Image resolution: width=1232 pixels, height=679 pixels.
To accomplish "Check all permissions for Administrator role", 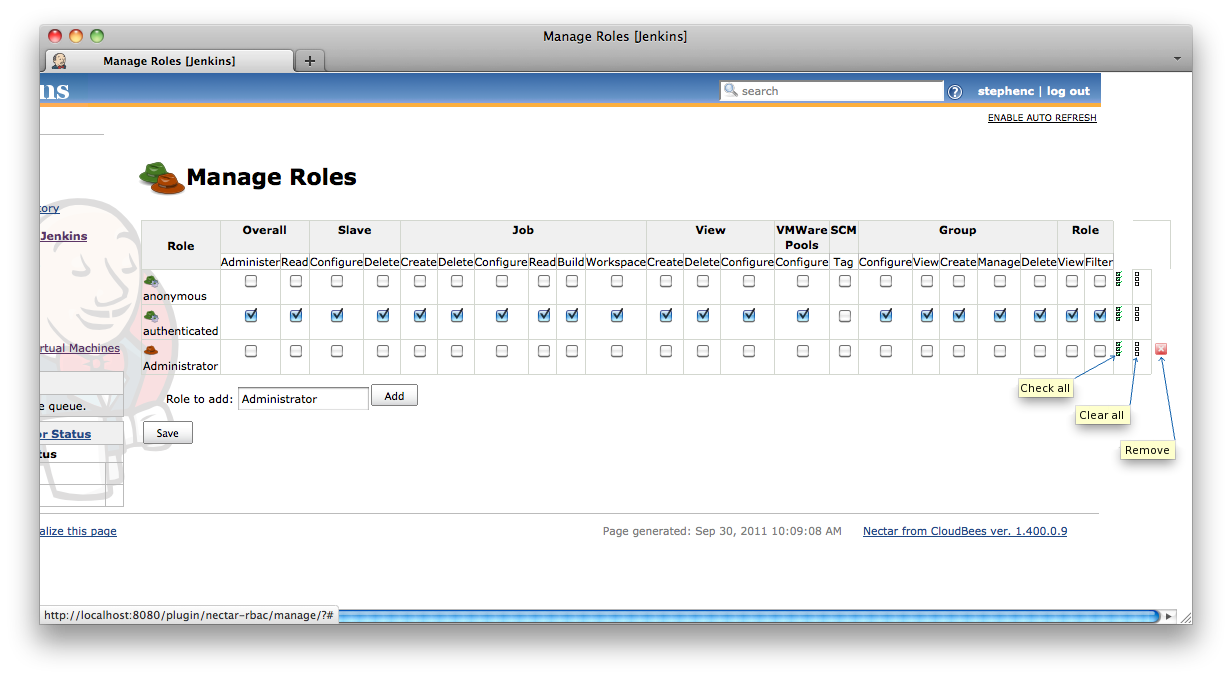I will [1118, 350].
